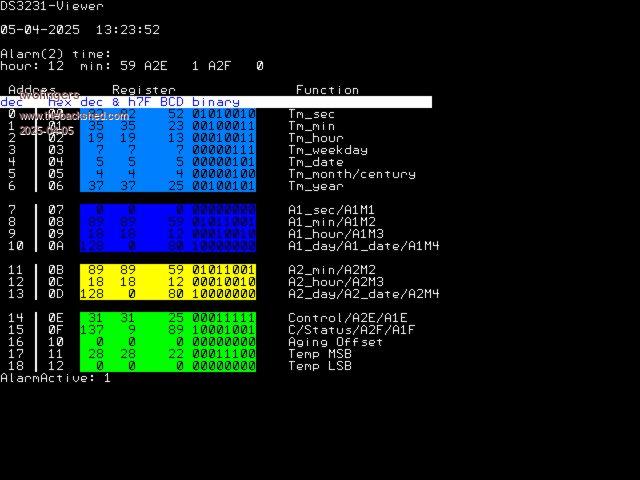Click the DS3231-Viewer title text
Viewport: 640px width, 480px height.
[x=52, y=6]
